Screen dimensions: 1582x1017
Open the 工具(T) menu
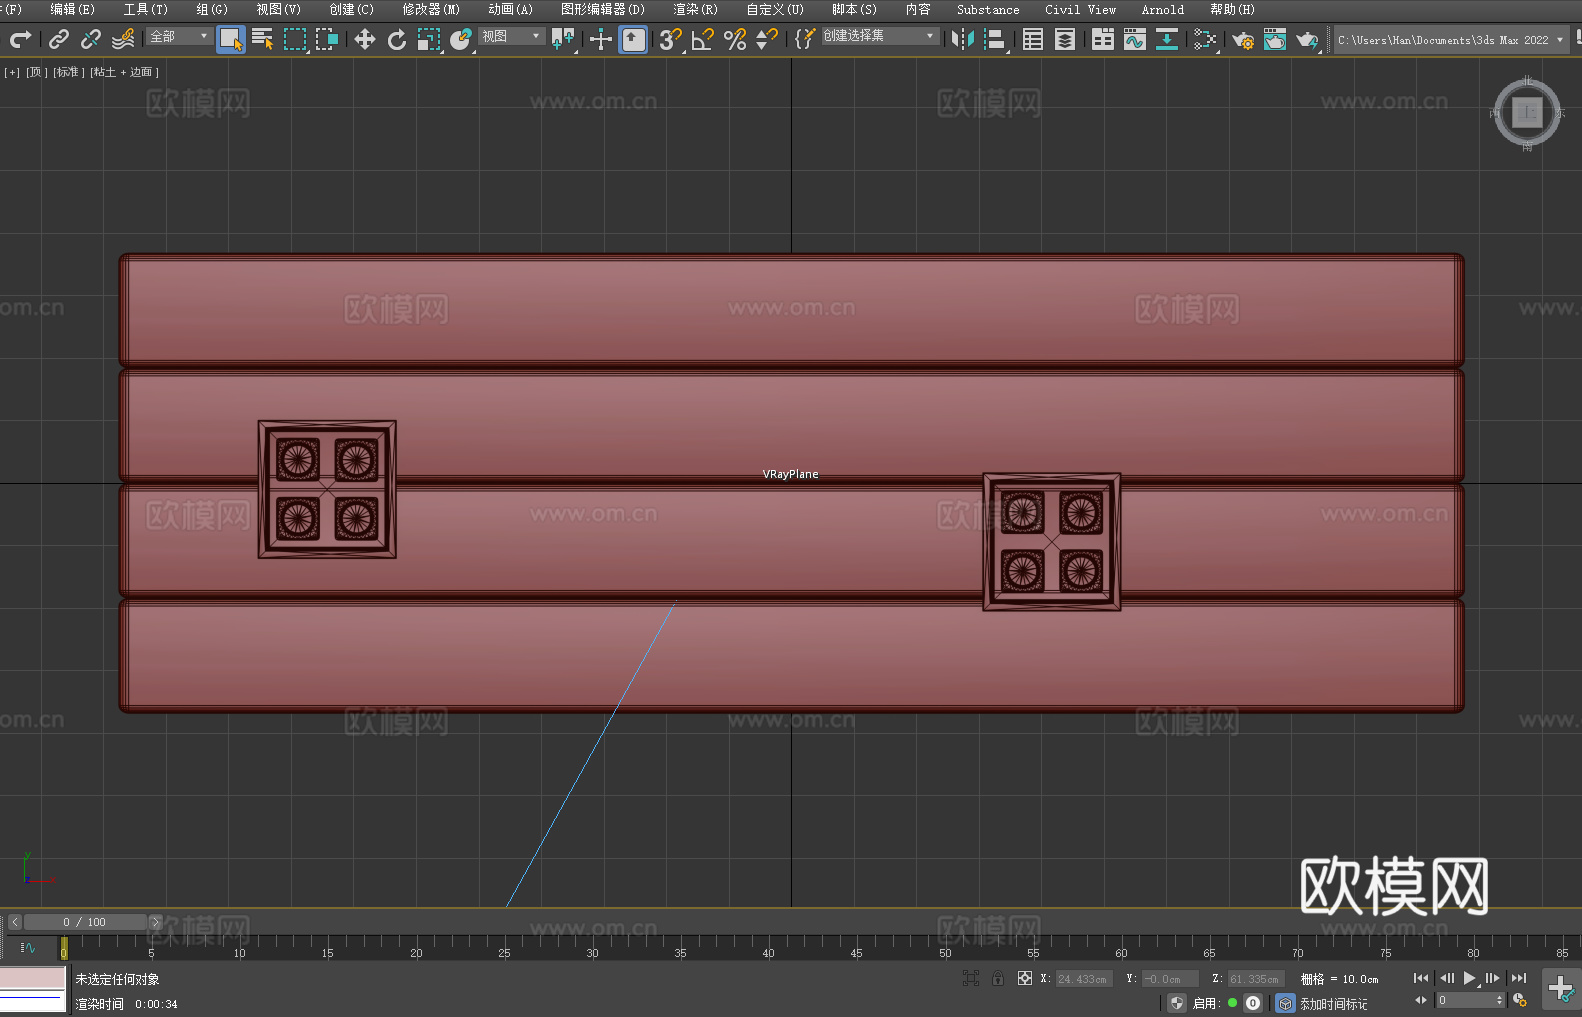pos(145,9)
